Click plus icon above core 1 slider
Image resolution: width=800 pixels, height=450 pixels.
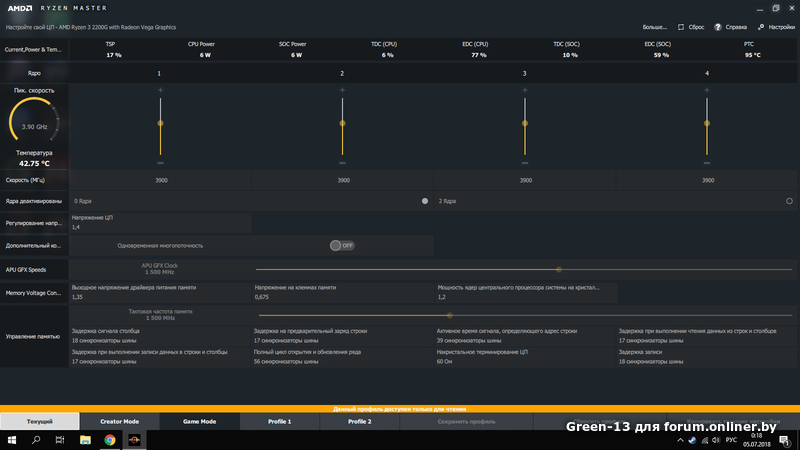[160, 91]
